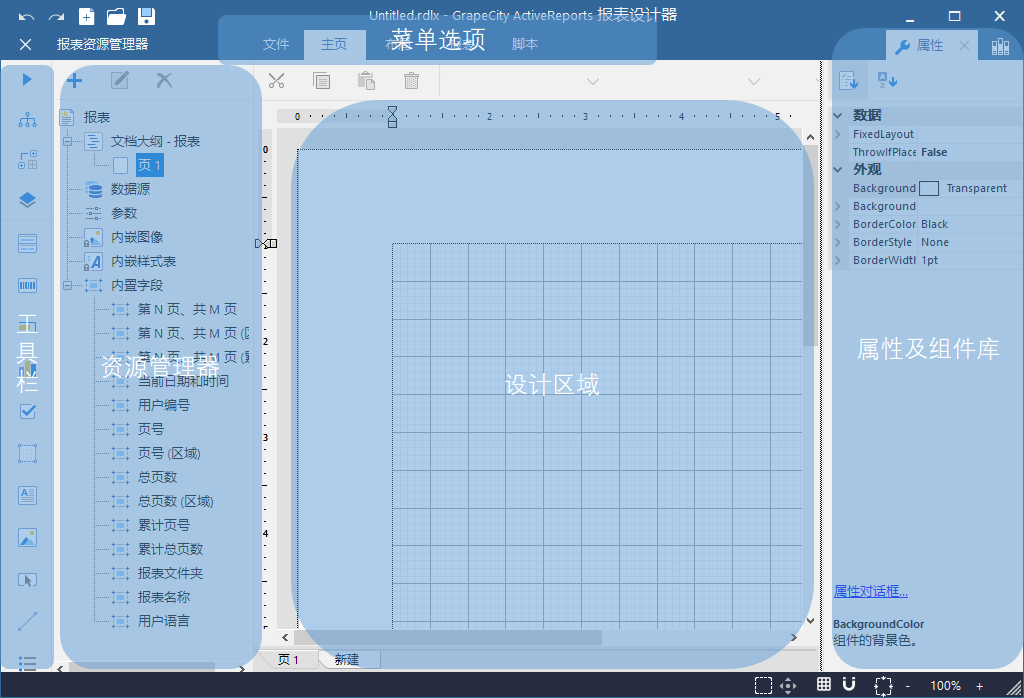Zoom out with the minus button
Image resolution: width=1024 pixels, height=698 pixels.
pos(907,686)
